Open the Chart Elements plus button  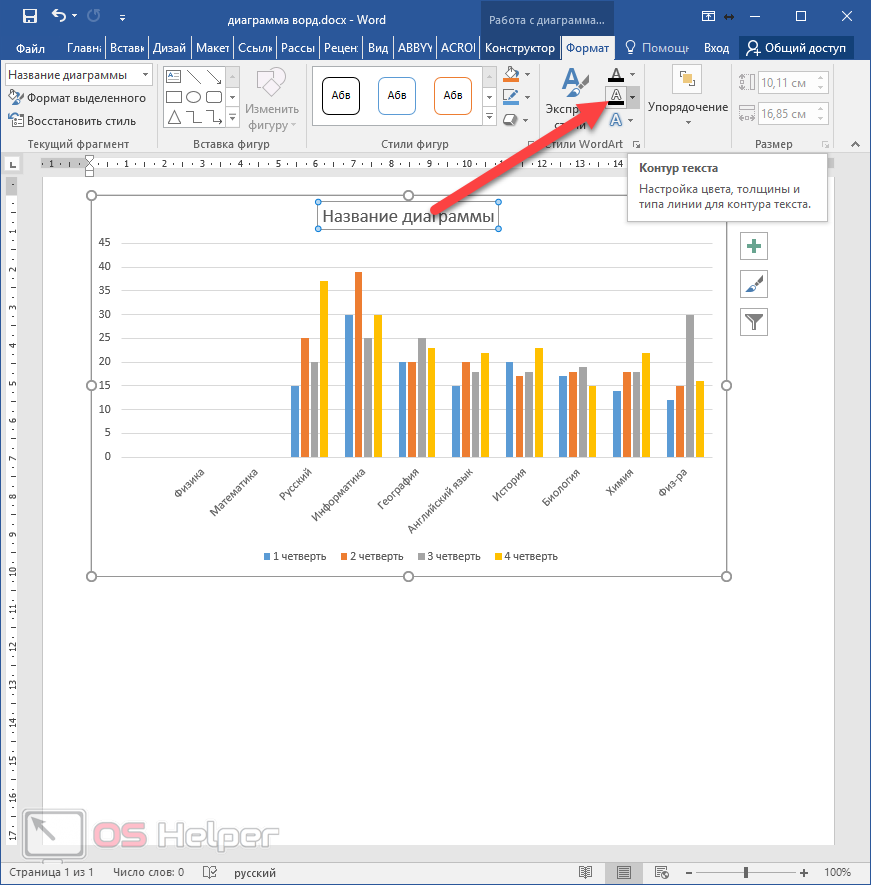point(753,246)
